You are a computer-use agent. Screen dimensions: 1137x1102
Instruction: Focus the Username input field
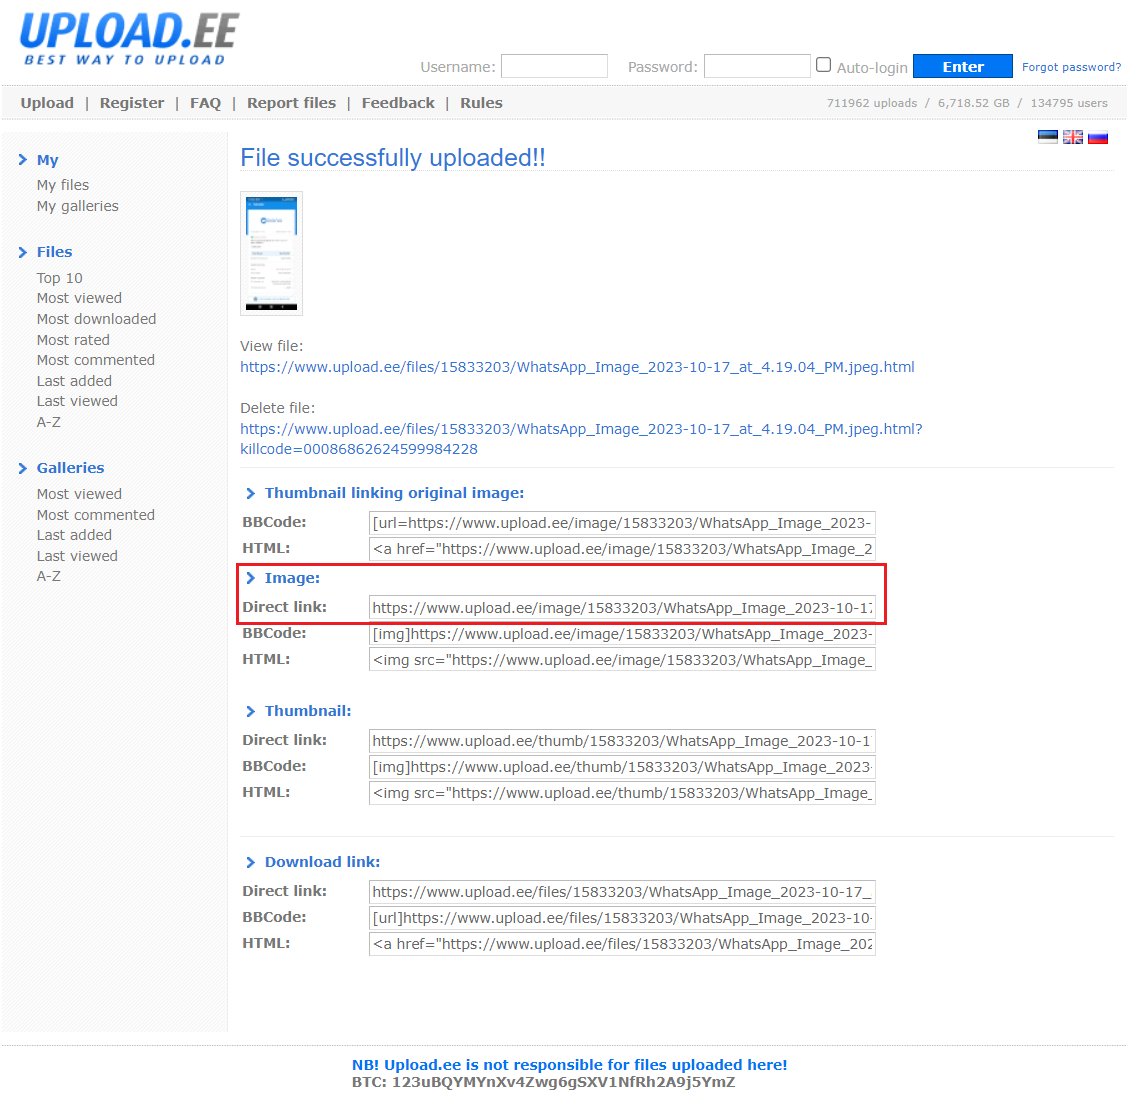click(x=555, y=66)
